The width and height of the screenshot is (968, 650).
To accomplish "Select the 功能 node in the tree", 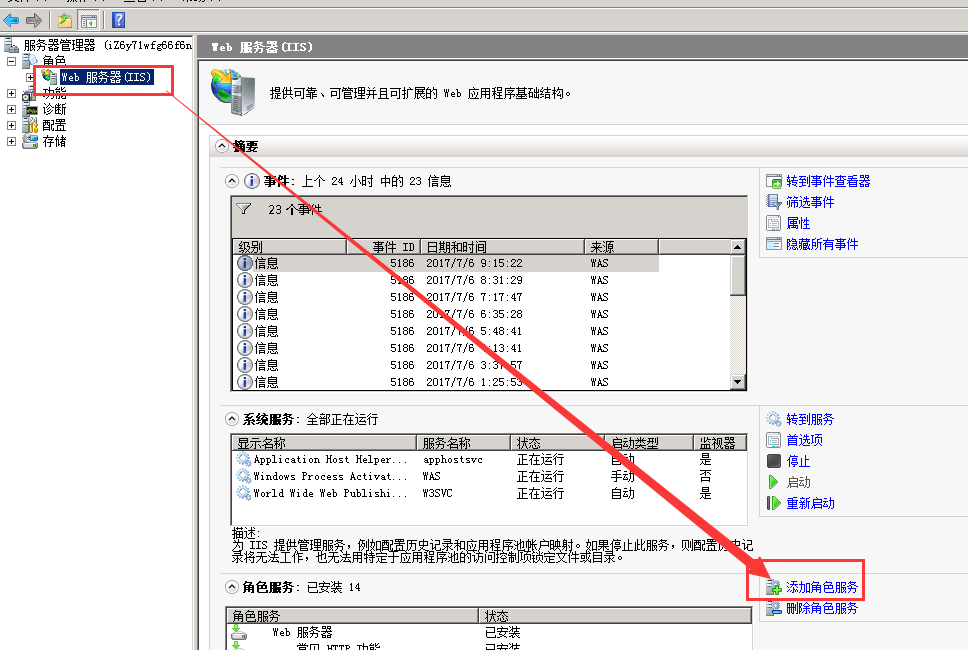I will (x=54, y=93).
